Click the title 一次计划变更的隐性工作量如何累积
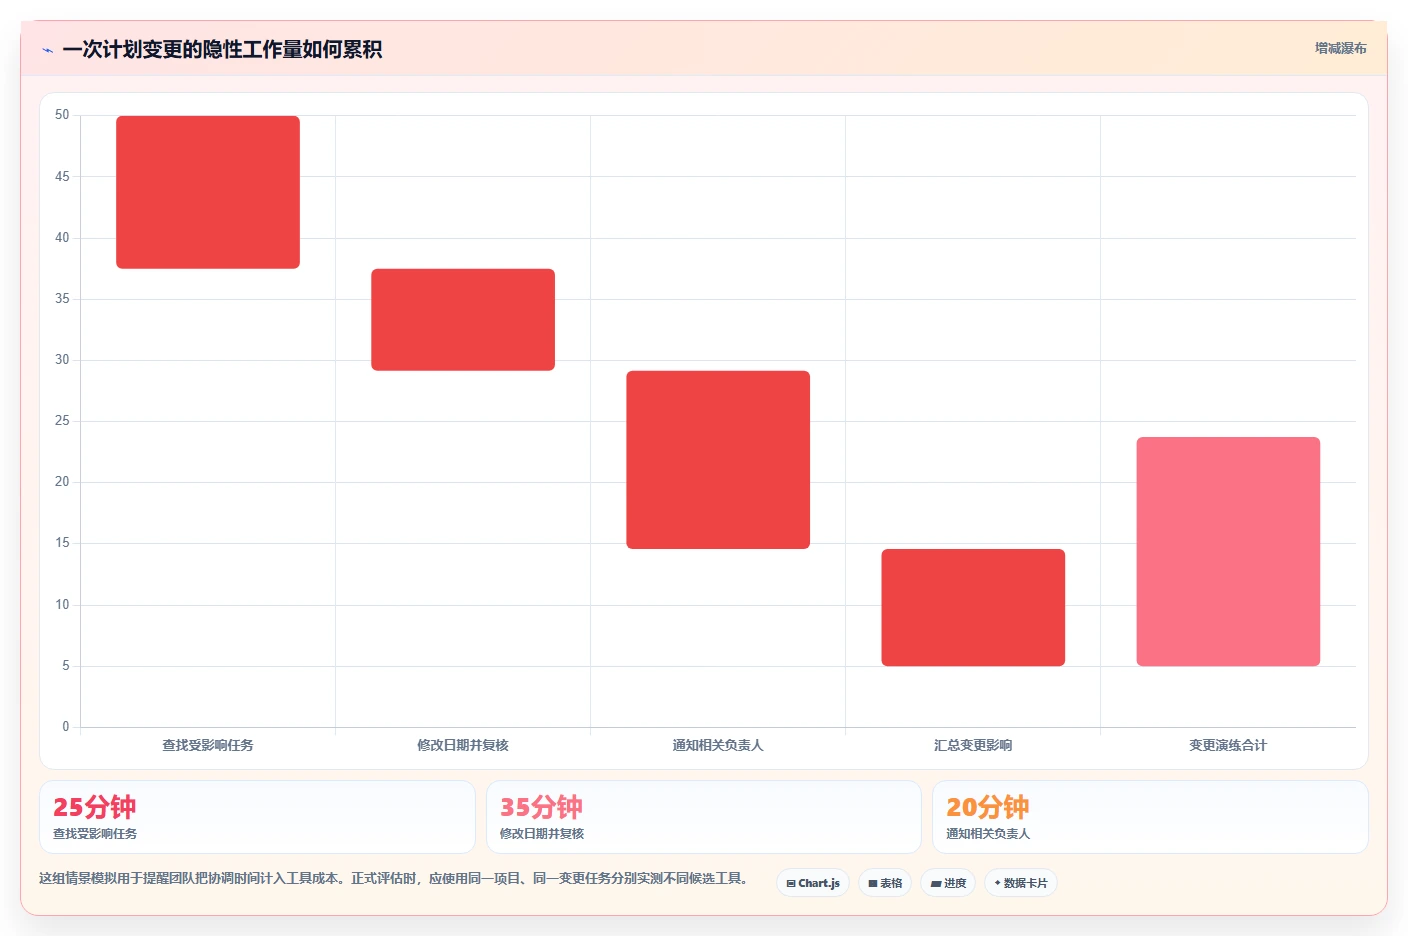This screenshot has height=936, width=1408. click(x=222, y=50)
